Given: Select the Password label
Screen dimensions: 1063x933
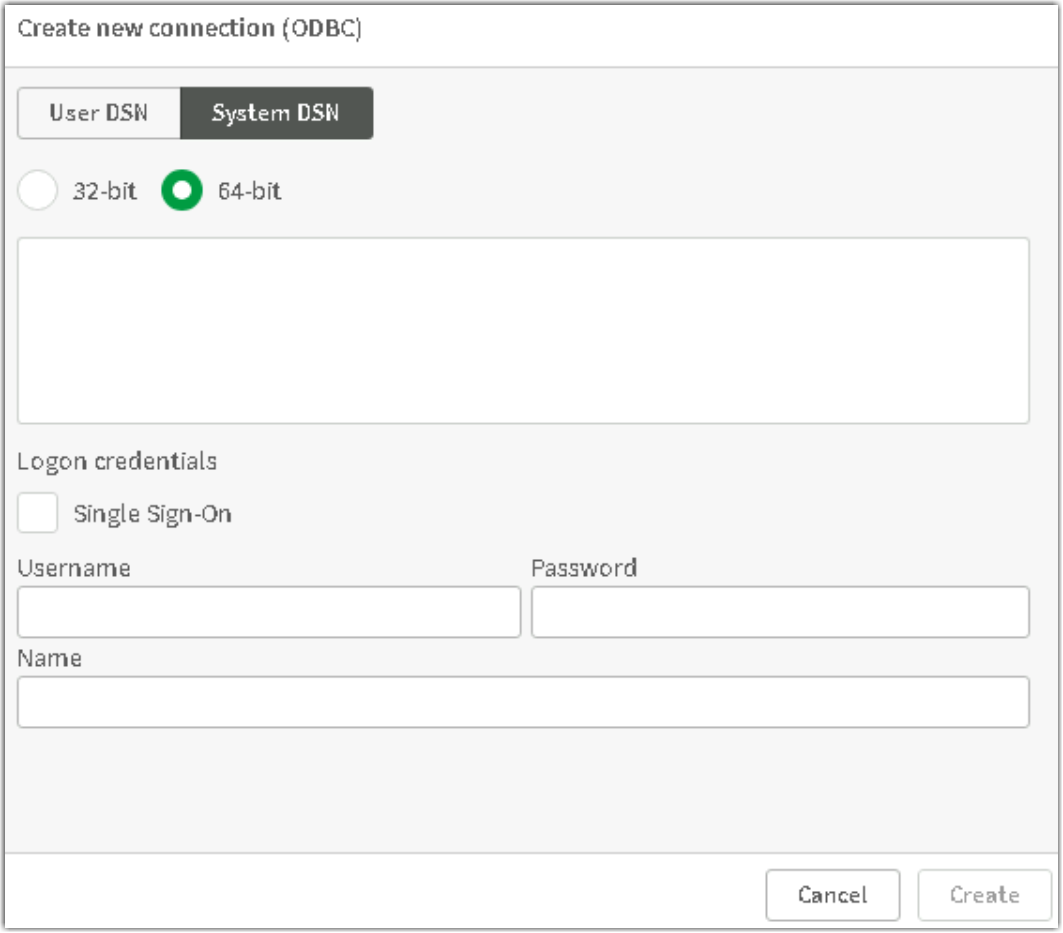Looking at the screenshot, I should pos(582,568).
